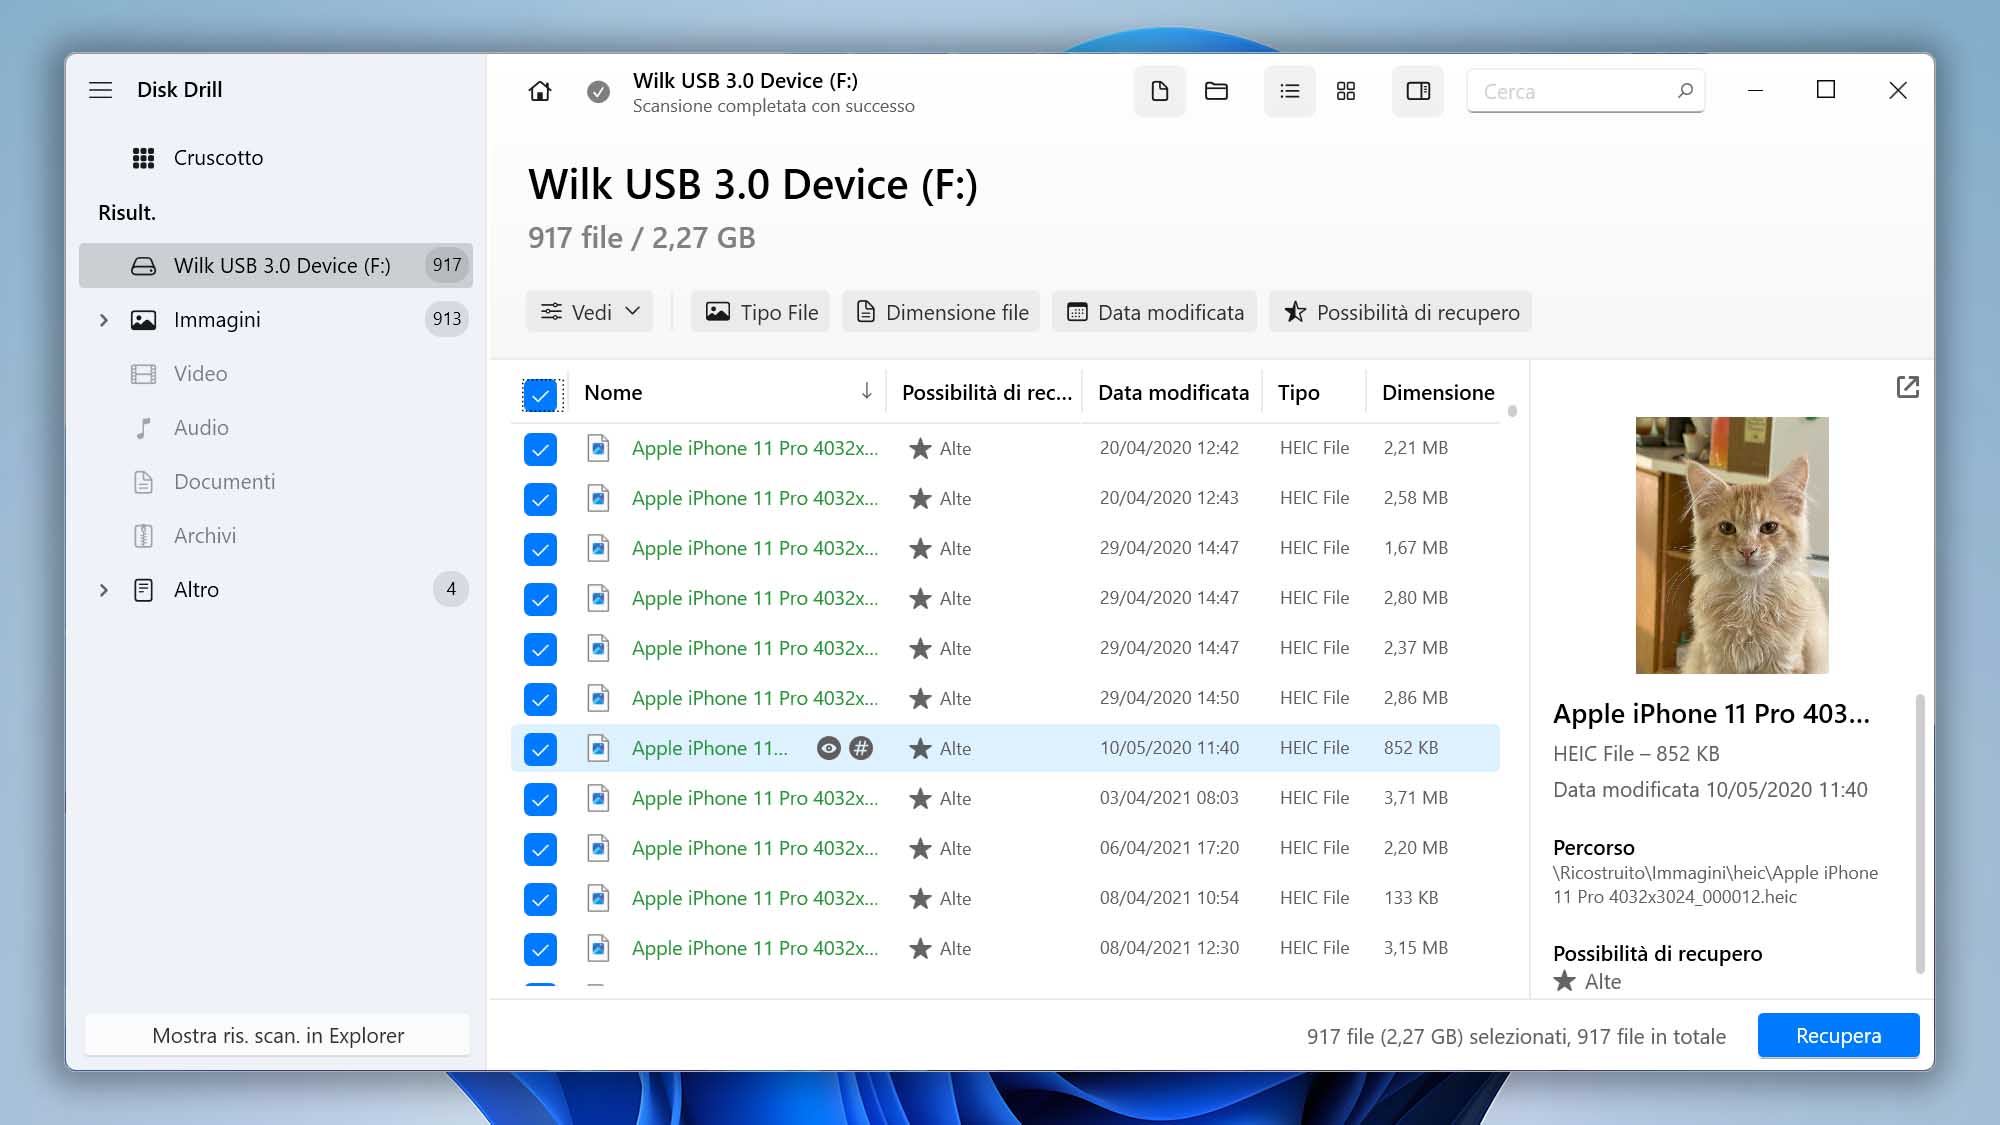Click star icon in the preview panel
The width and height of the screenshot is (2000, 1125).
tap(1565, 981)
